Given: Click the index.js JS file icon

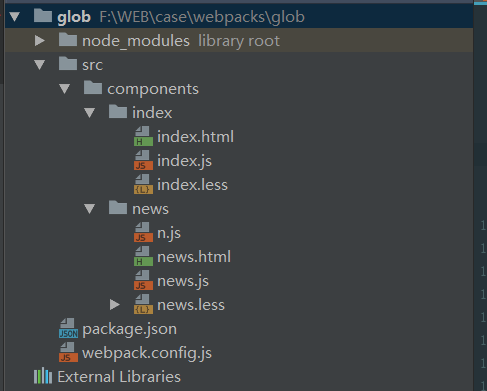Looking at the screenshot, I should click(x=143, y=161).
